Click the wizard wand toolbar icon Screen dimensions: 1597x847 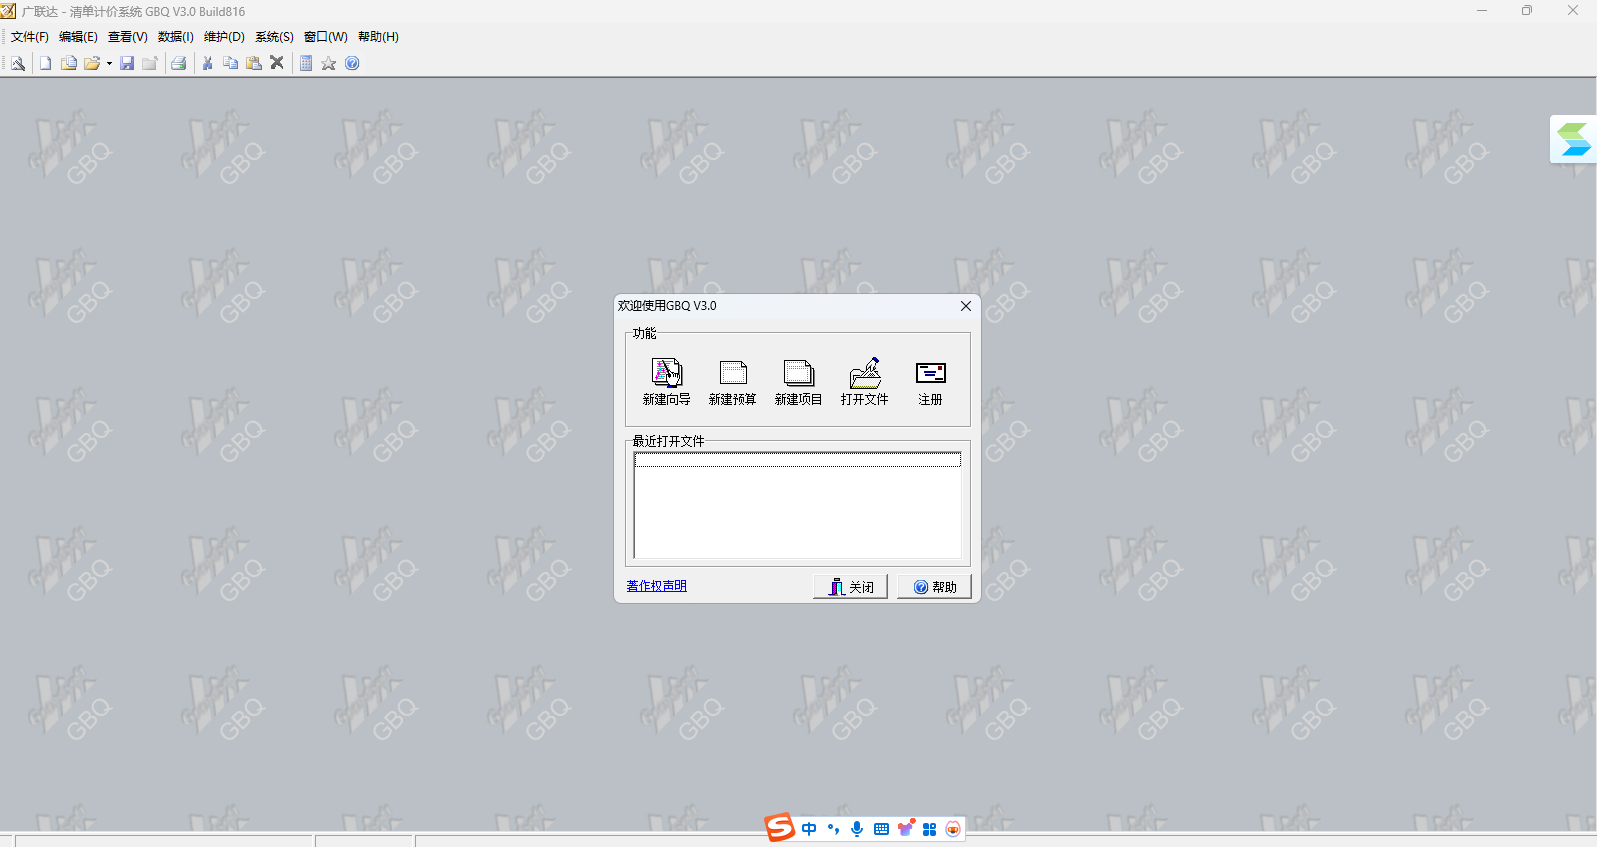point(18,63)
